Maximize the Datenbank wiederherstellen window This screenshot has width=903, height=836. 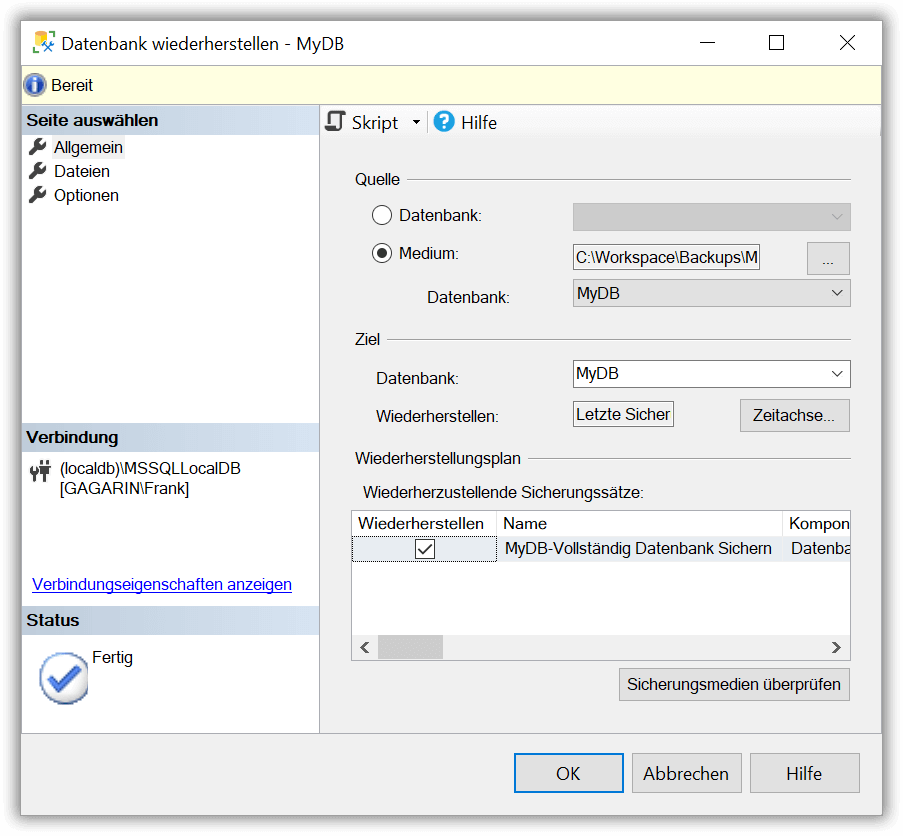coord(776,43)
